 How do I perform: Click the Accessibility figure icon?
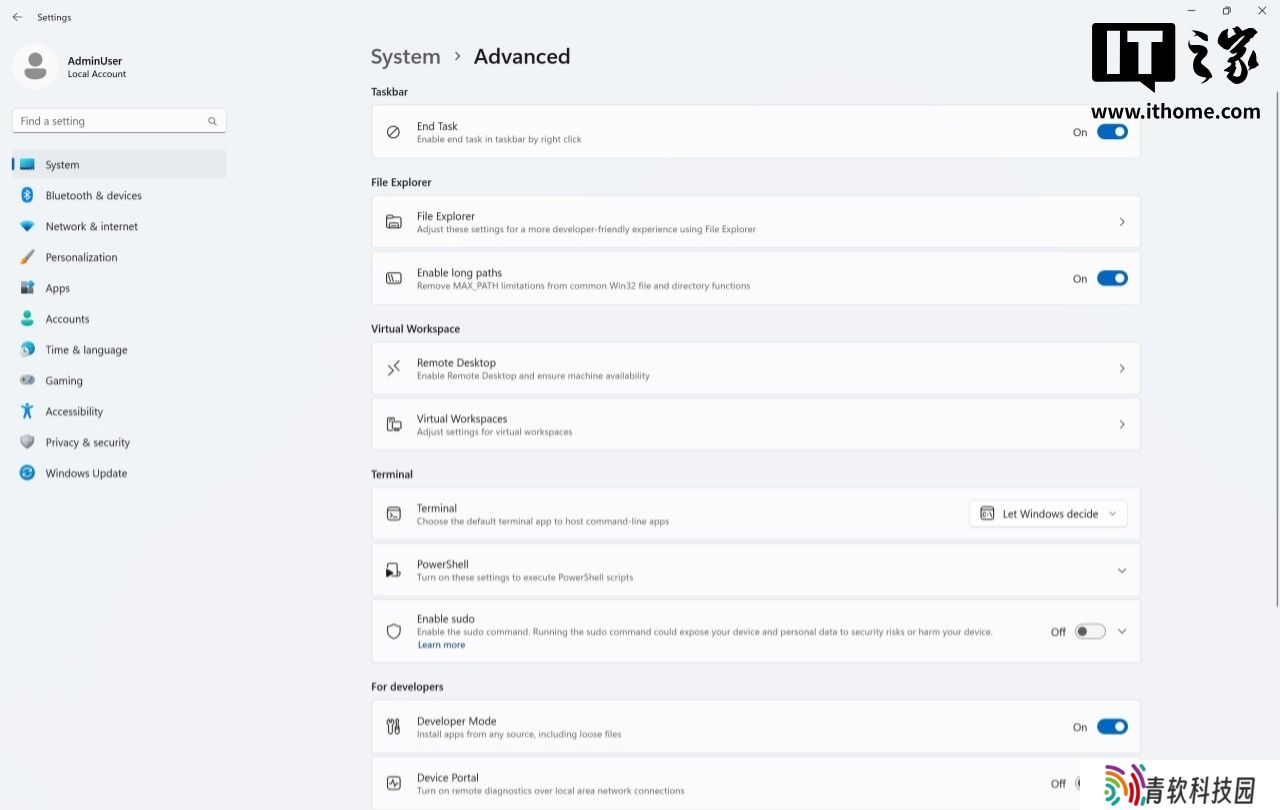click(27, 412)
